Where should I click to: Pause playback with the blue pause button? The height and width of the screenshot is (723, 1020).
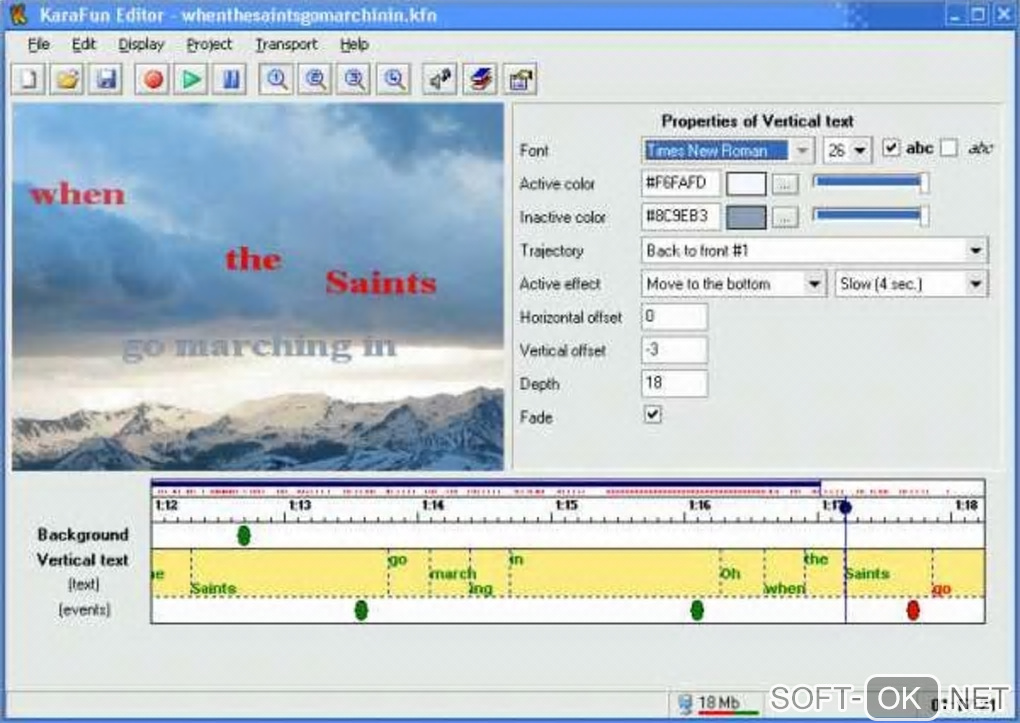[x=230, y=79]
